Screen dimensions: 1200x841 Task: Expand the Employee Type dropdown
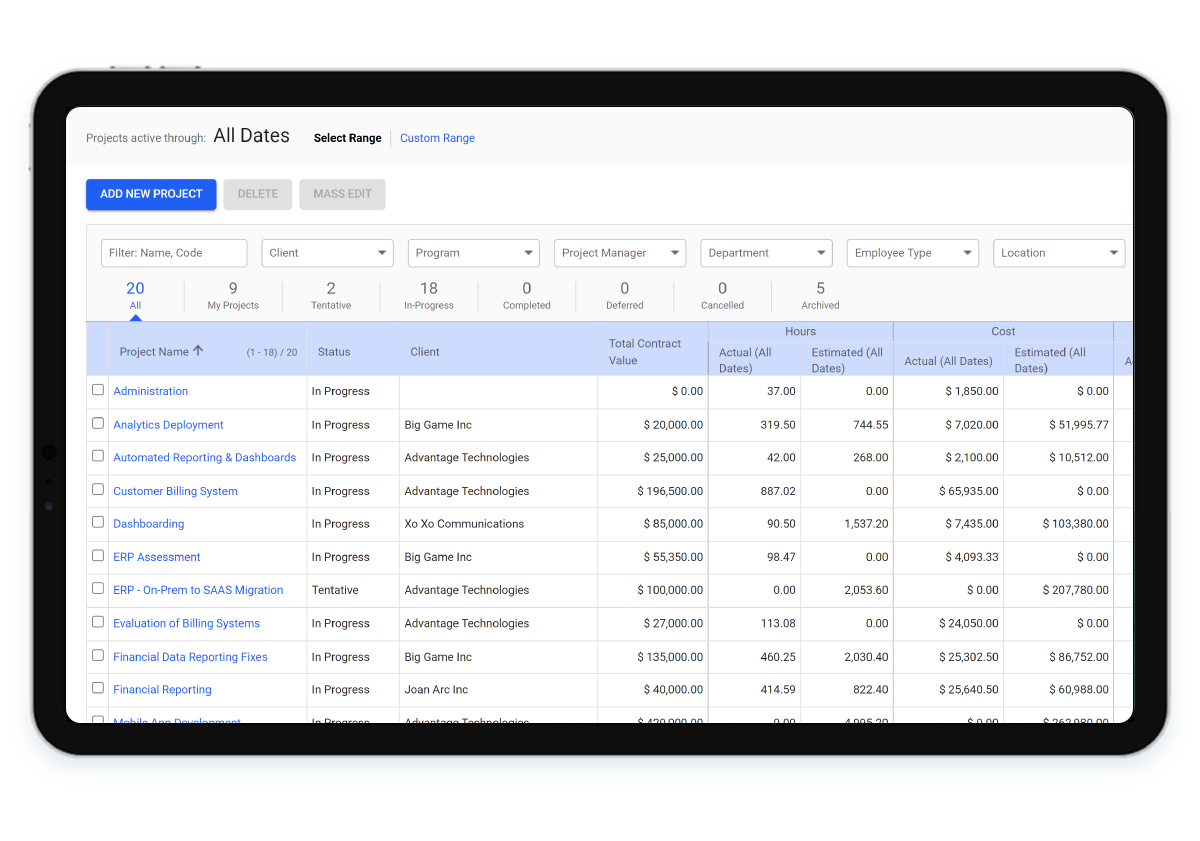point(913,253)
